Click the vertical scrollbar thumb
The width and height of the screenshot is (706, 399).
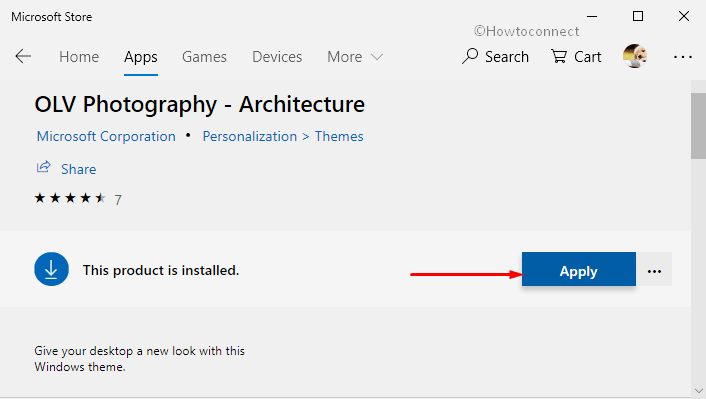click(x=698, y=126)
